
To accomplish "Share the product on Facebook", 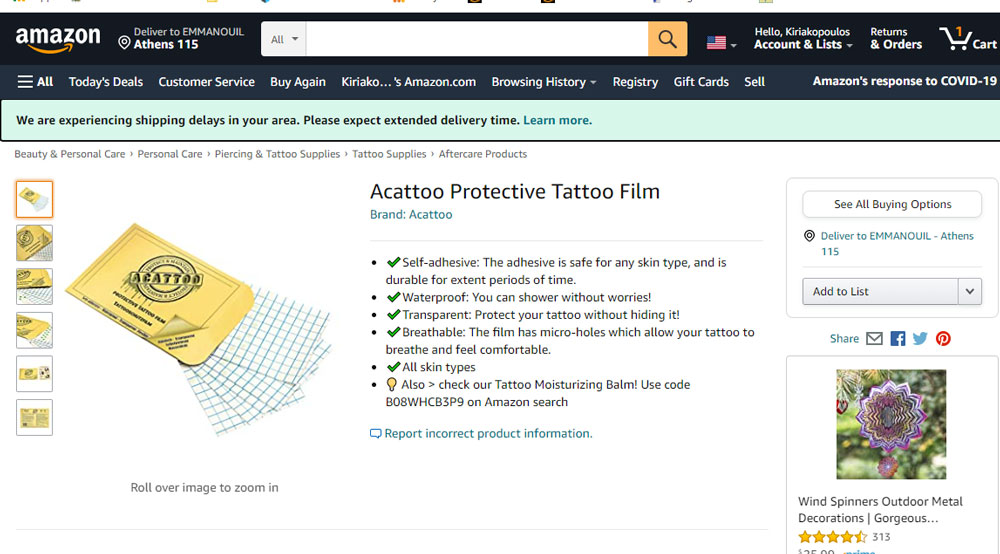I will [x=898, y=339].
